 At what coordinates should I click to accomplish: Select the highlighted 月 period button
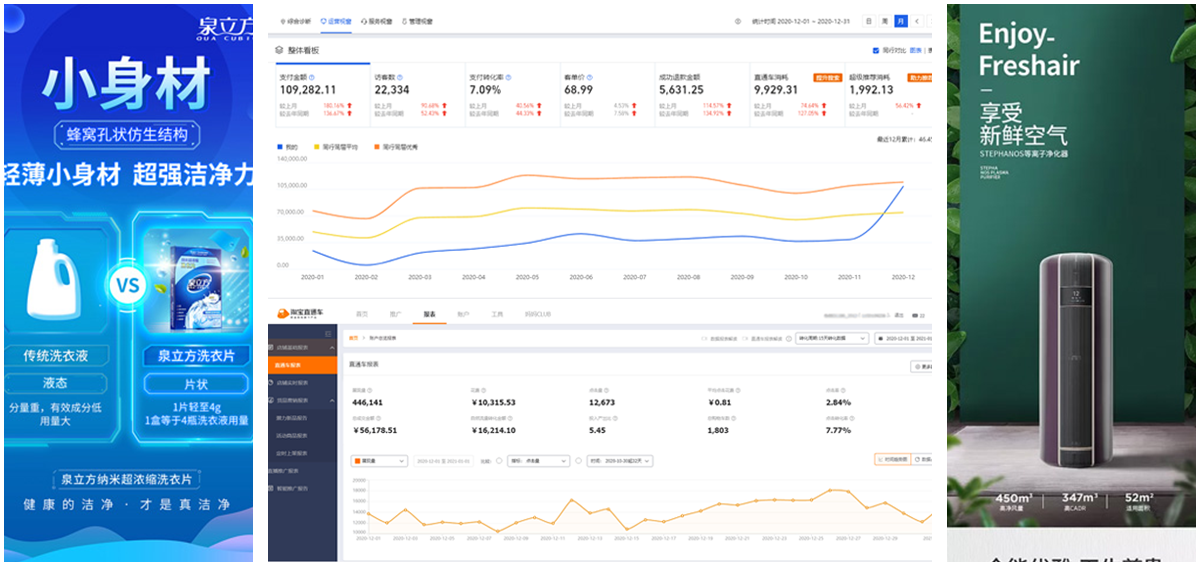[x=901, y=21]
